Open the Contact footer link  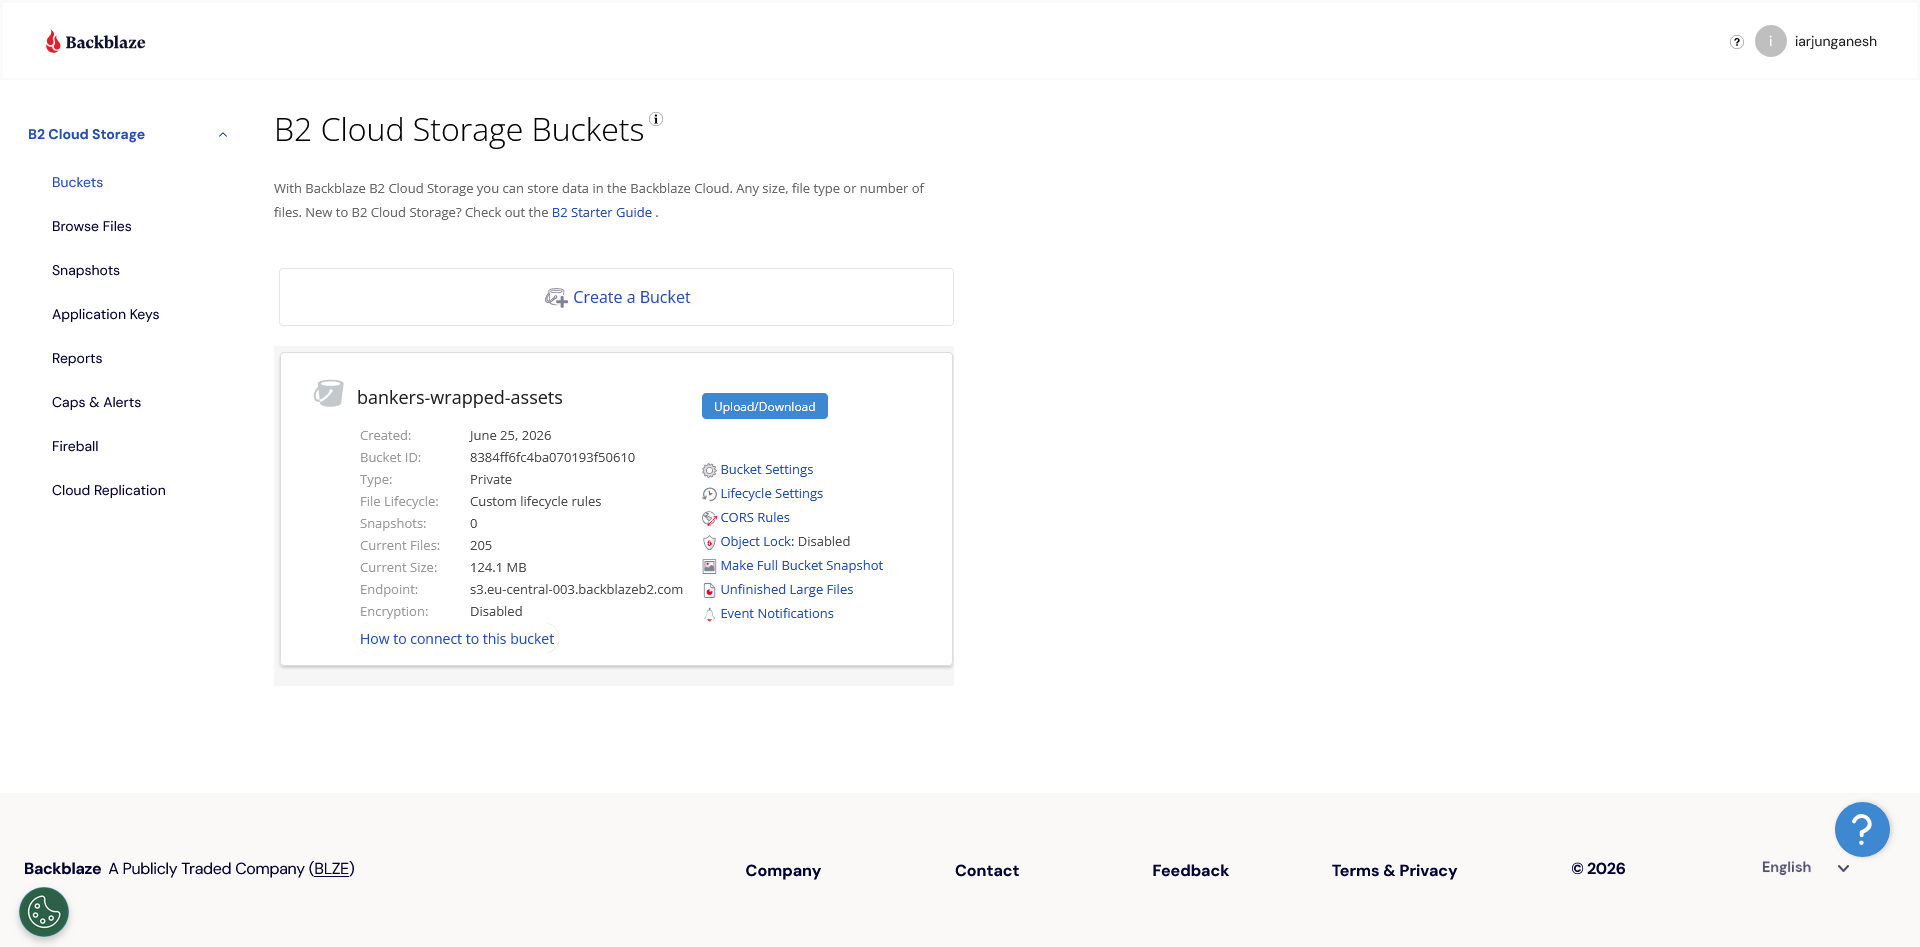pos(987,870)
